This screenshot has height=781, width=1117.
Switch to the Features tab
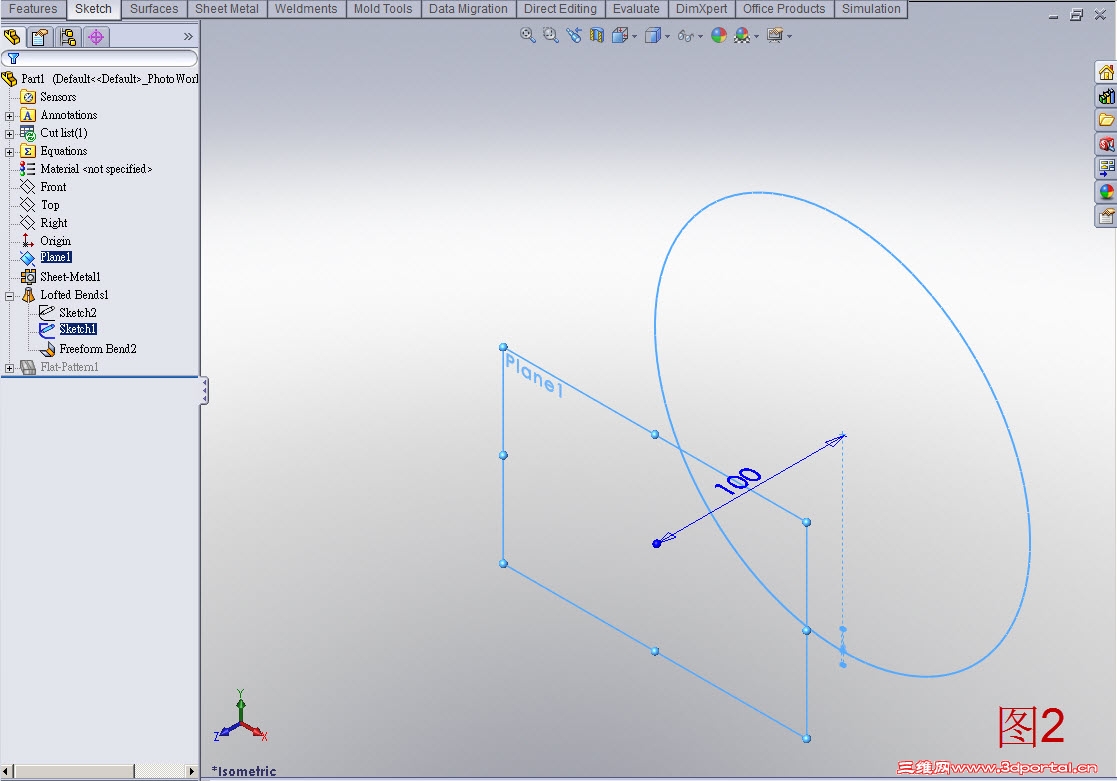point(33,9)
